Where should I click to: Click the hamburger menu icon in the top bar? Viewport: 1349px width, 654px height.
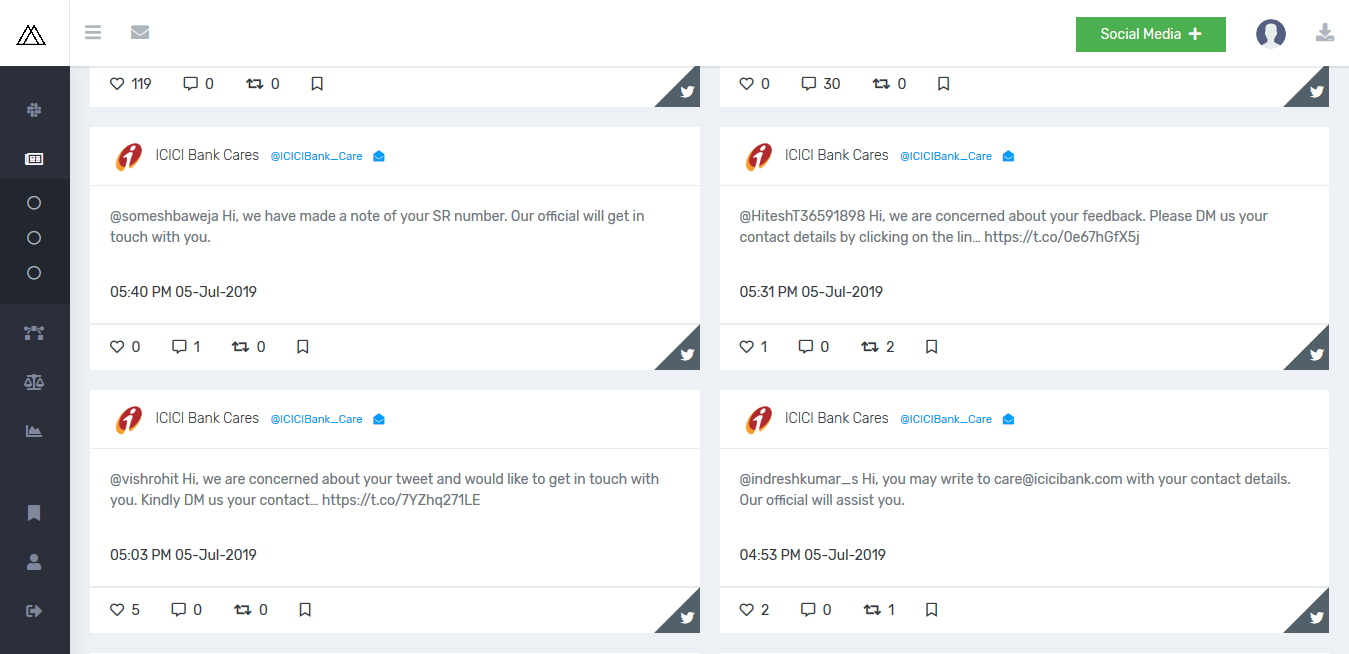93,33
